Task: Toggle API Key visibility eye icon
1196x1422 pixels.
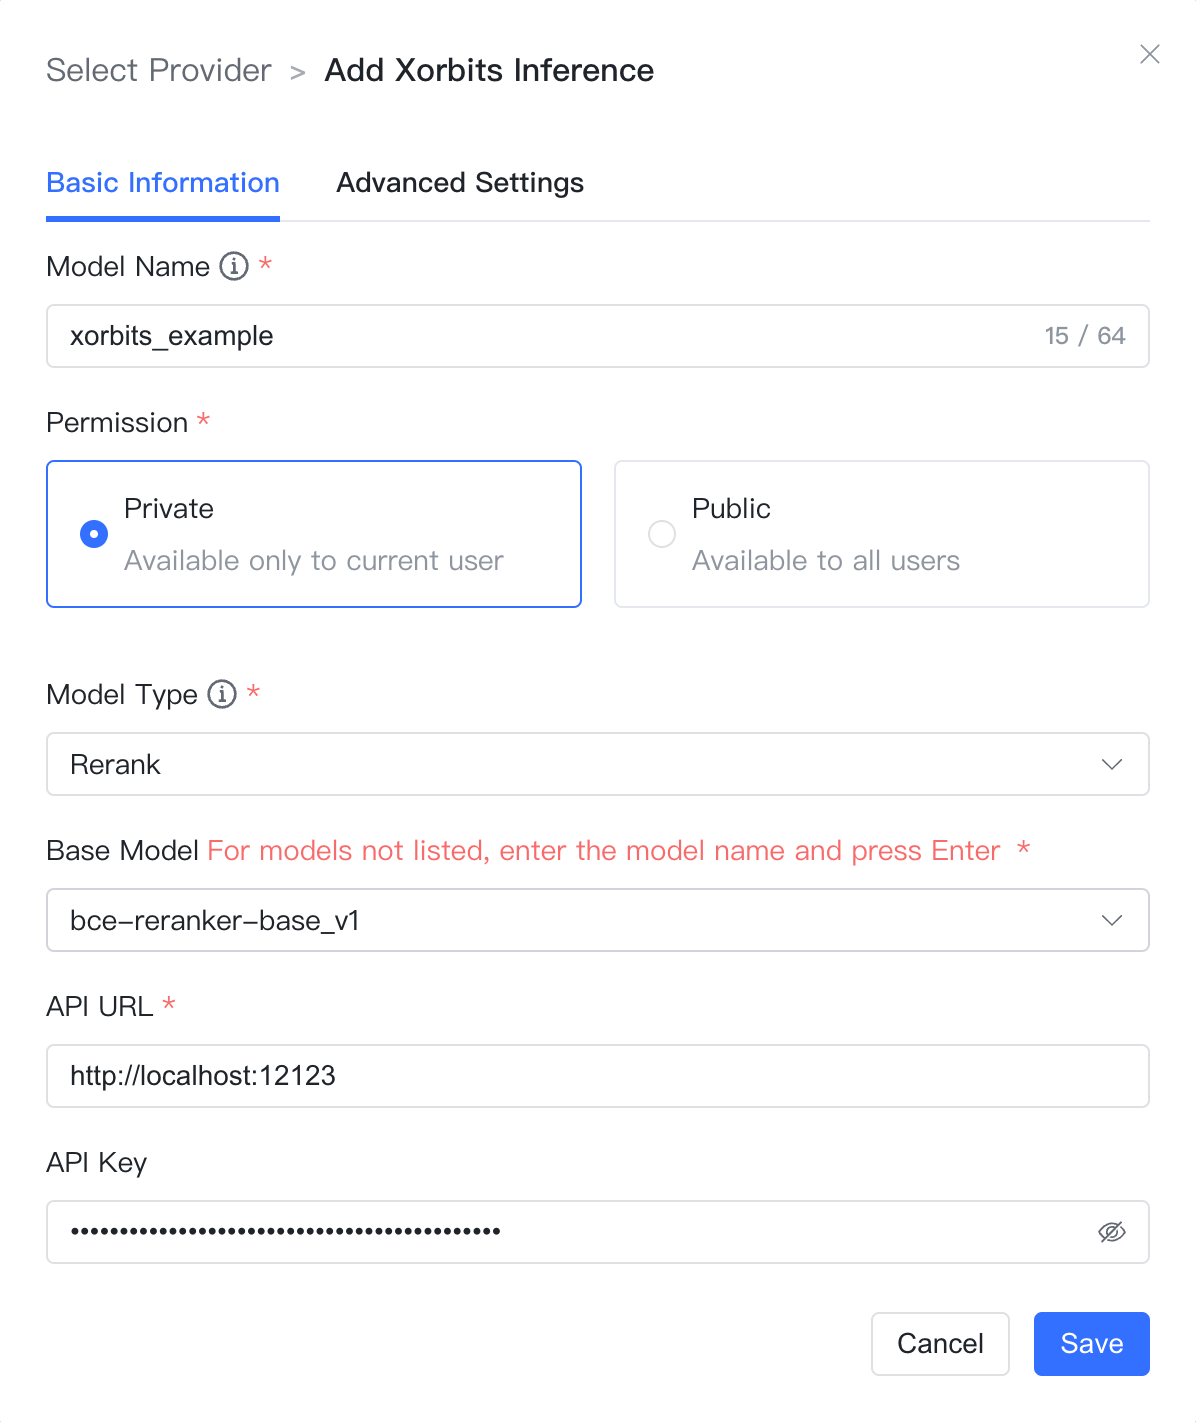Action: point(1112,1232)
